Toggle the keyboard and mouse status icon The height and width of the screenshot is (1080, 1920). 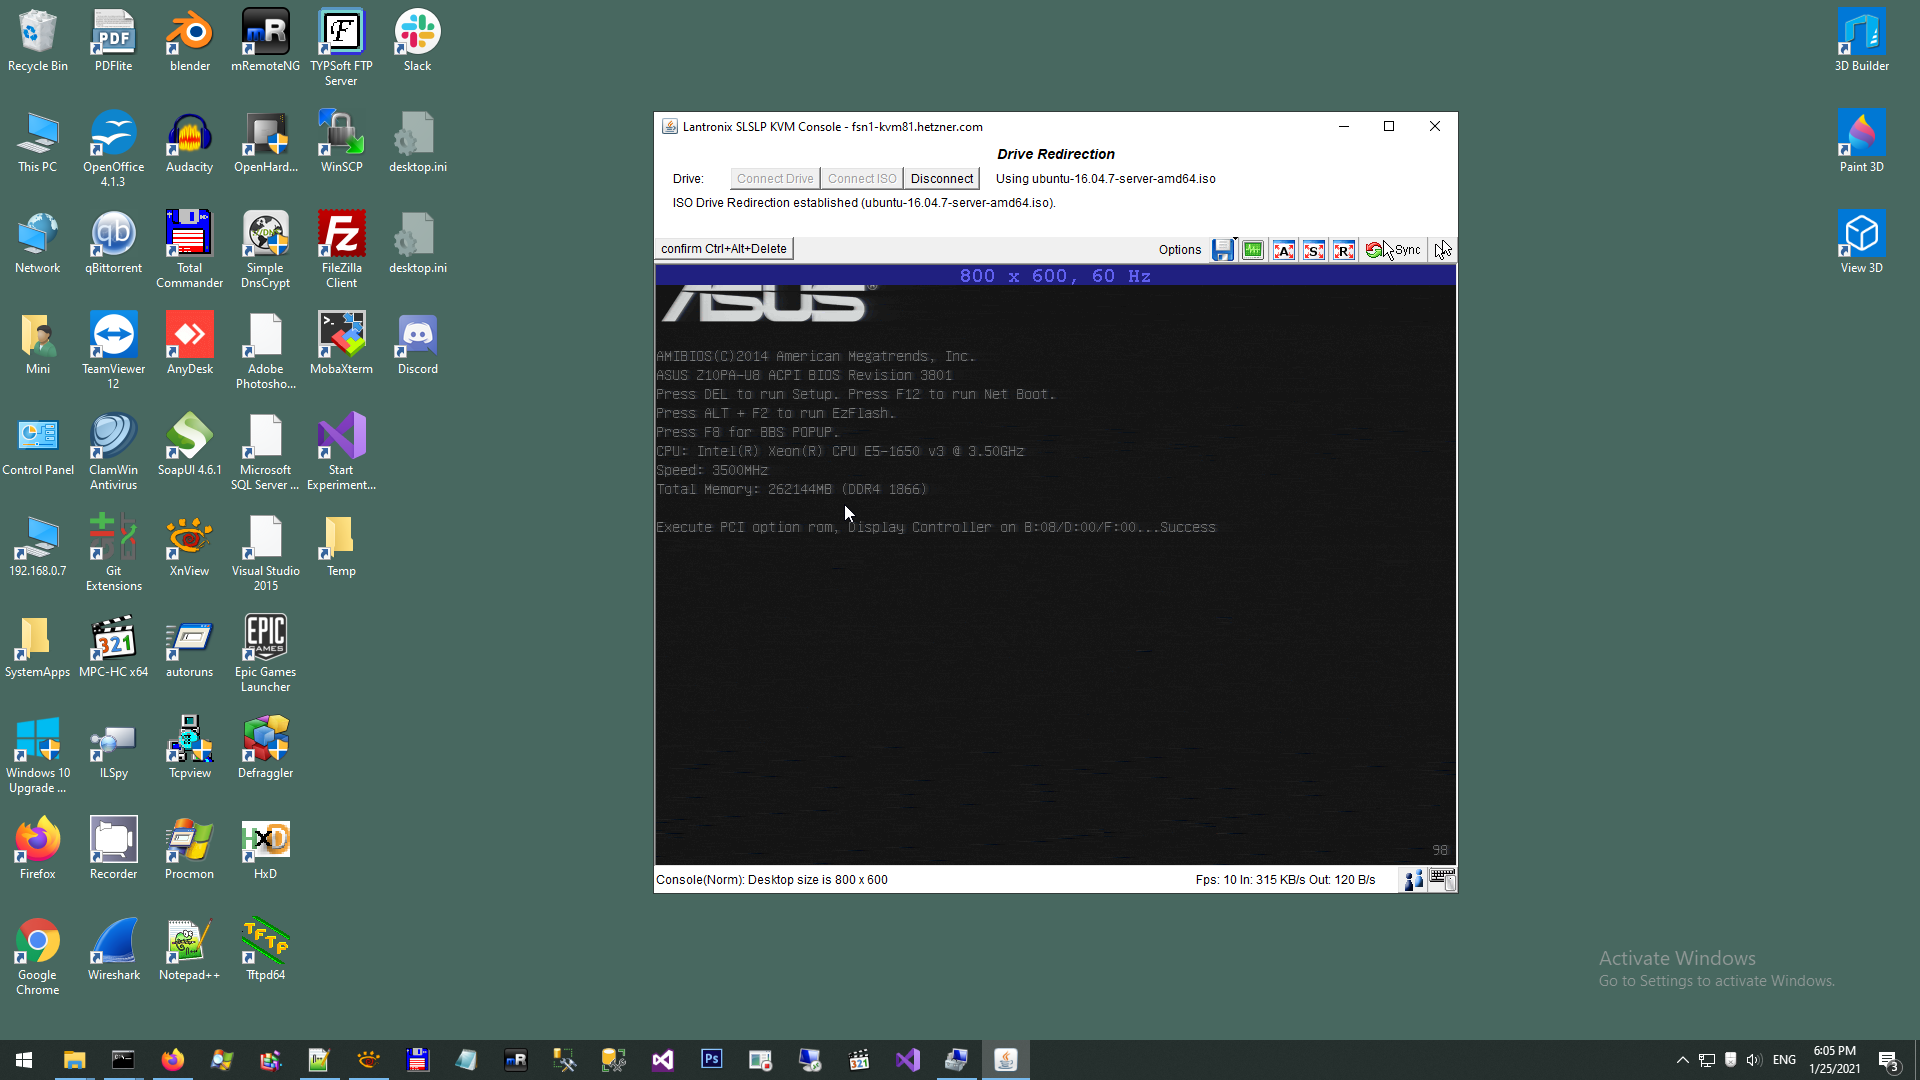[x=1442, y=880]
